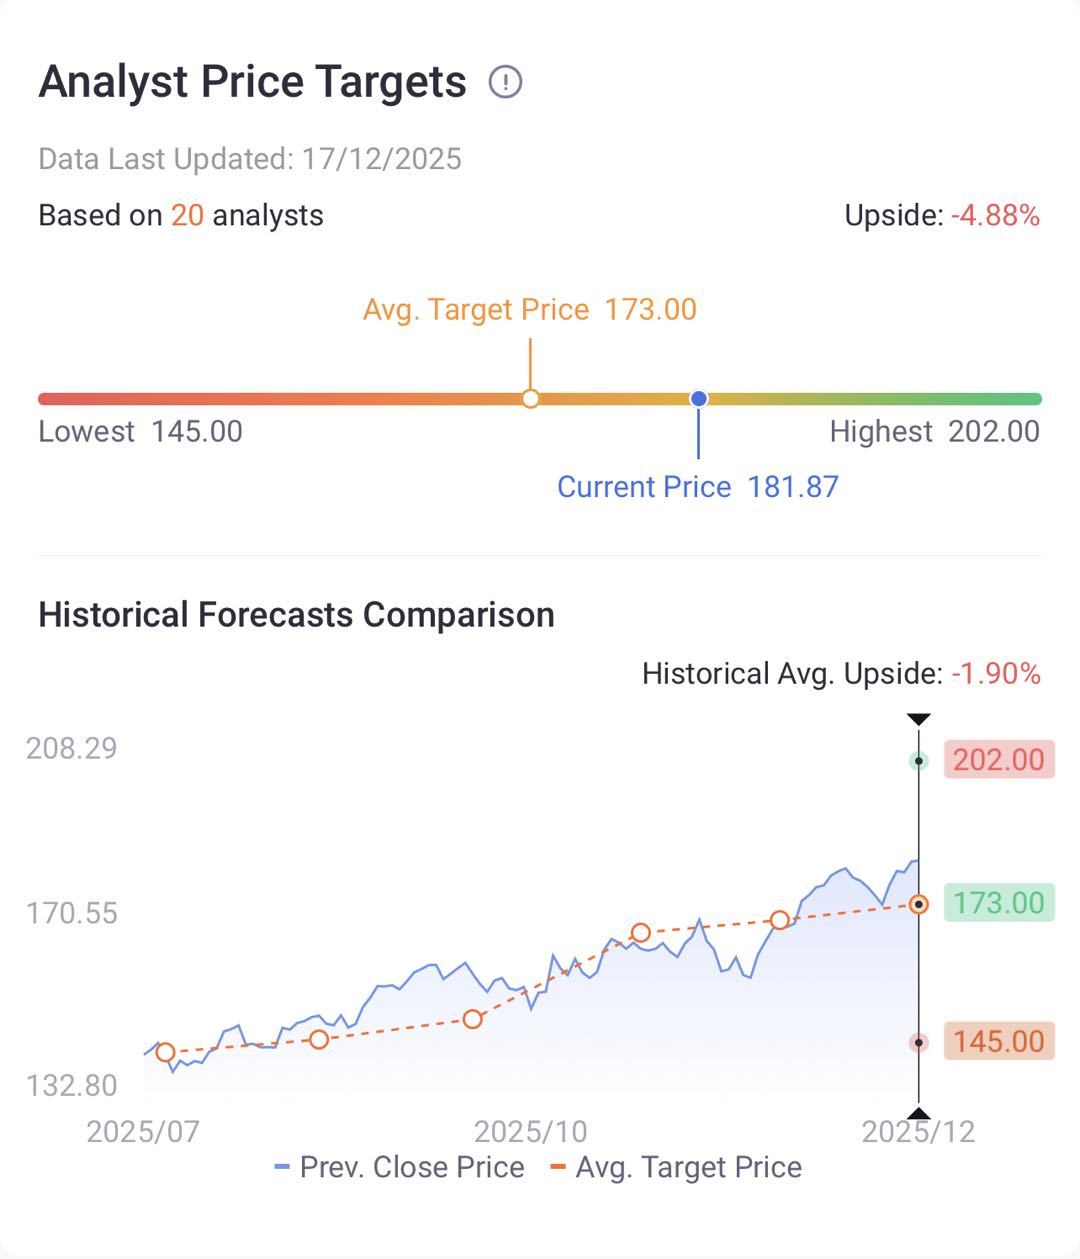This screenshot has width=1080, height=1259.
Task: Click the pink dot at lowest forecast
Action: [x=918, y=1043]
